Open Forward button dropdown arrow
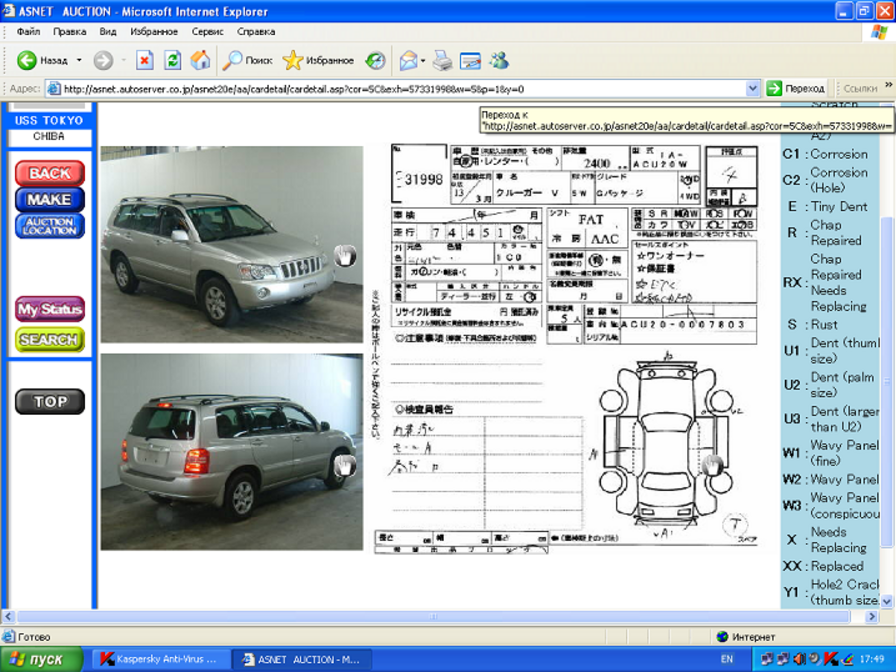896x672 pixels. [123, 60]
